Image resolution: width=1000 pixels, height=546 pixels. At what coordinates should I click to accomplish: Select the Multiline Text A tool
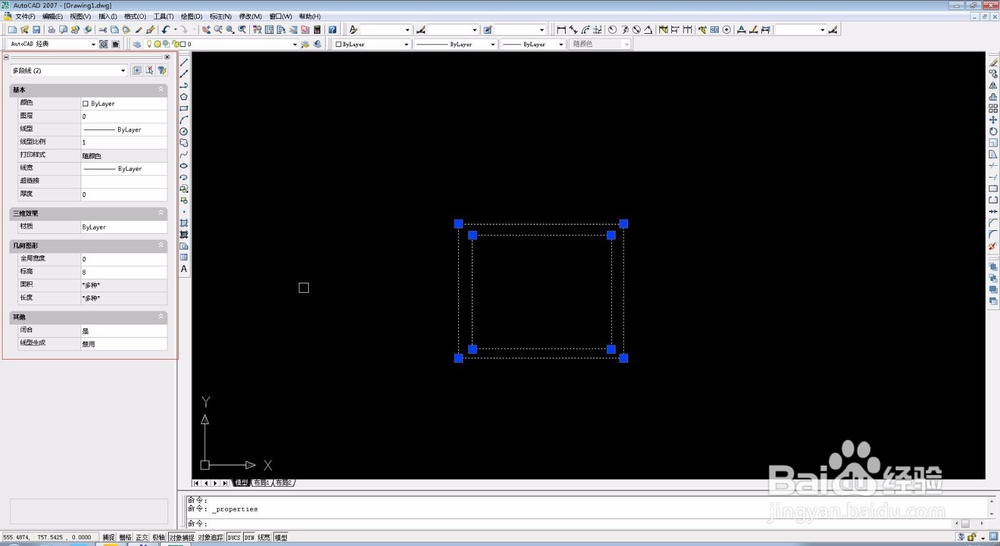(184, 269)
